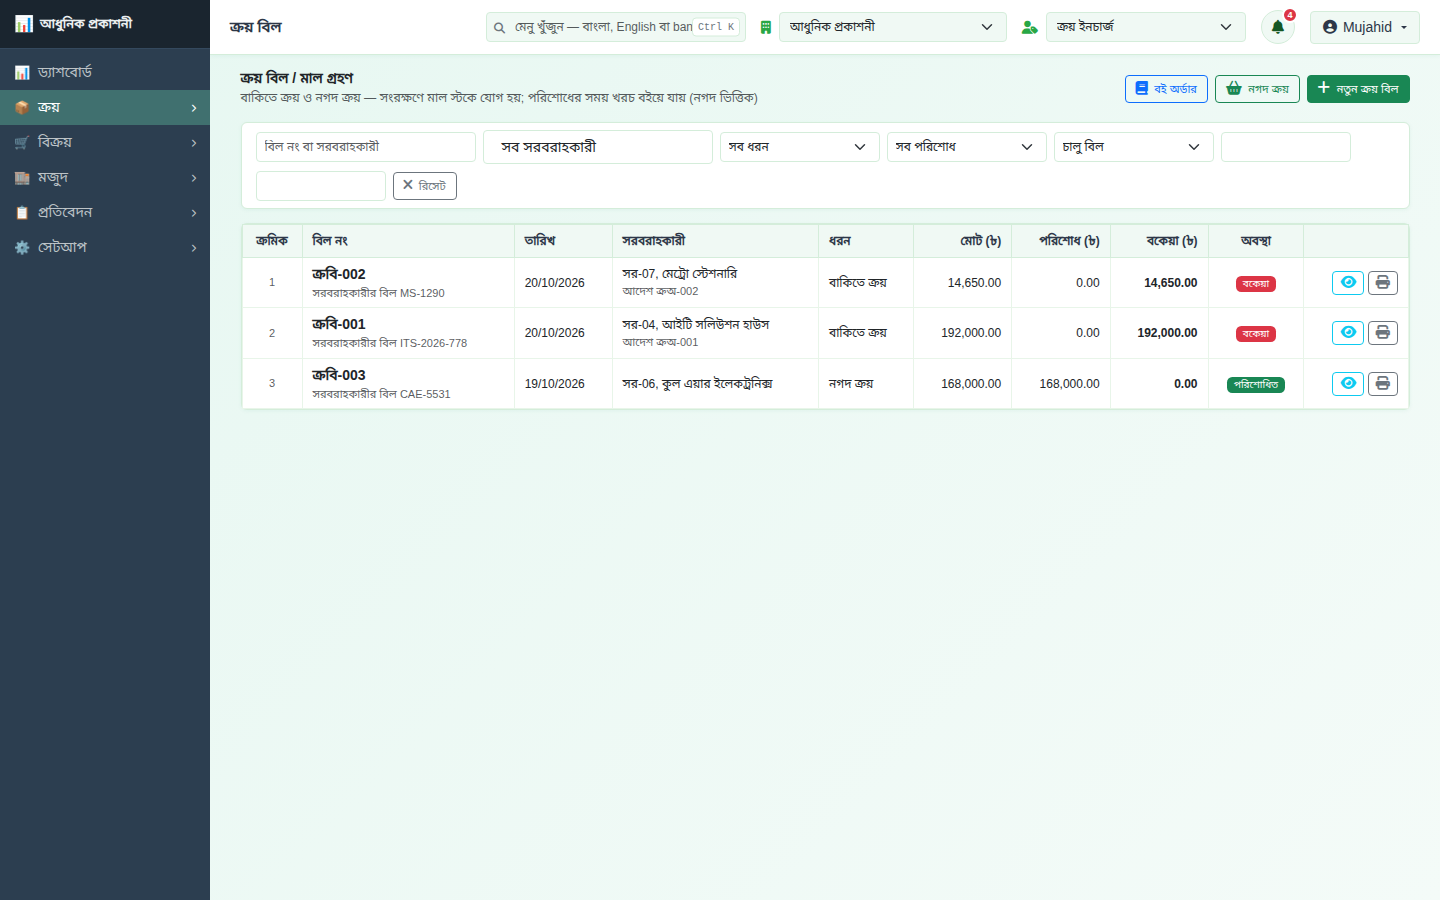
Task: Open the সব ধরন filter dropdown
Action: [799, 147]
